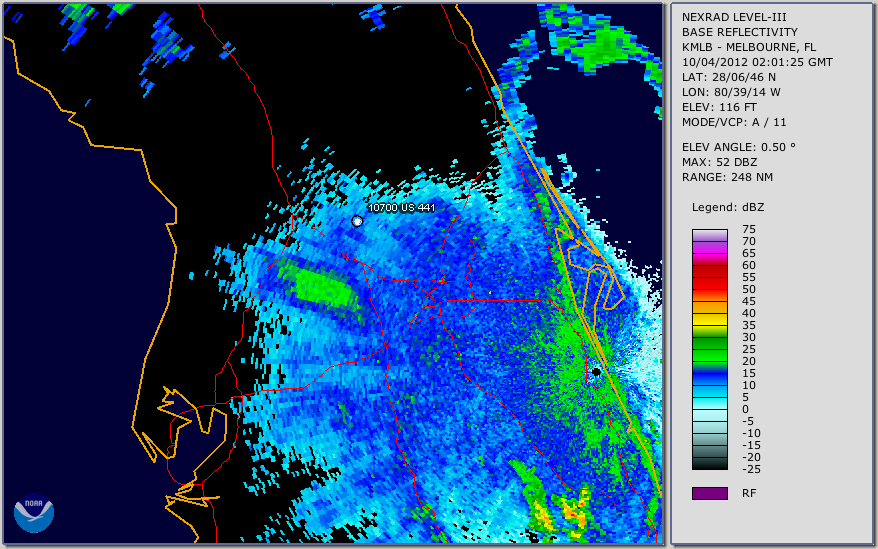Click the black radar site dot
Image resolution: width=878 pixels, height=549 pixels.
click(x=596, y=372)
